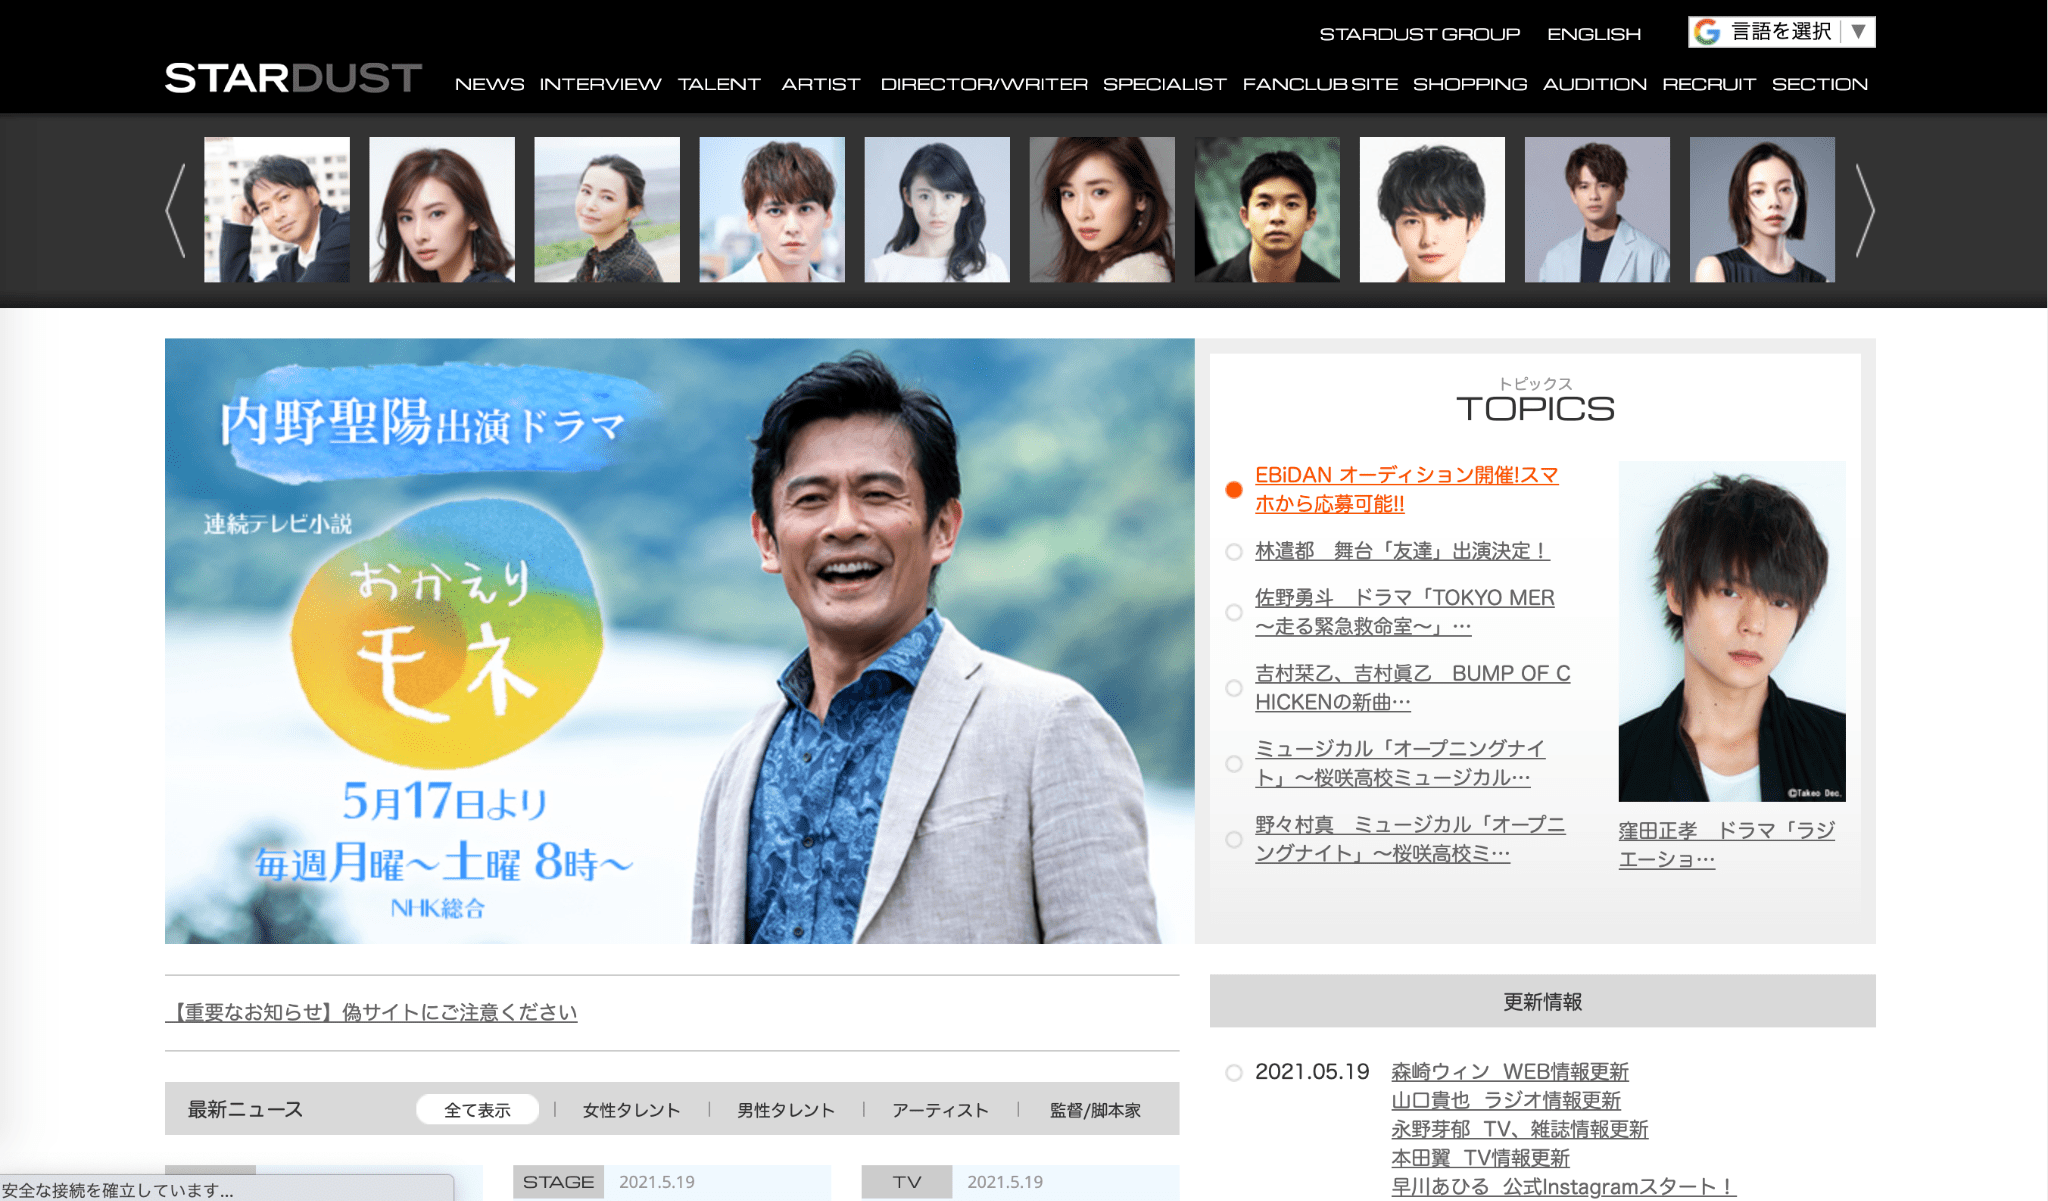Click the STARDUST logo
This screenshot has width=2048, height=1201.
(x=293, y=78)
